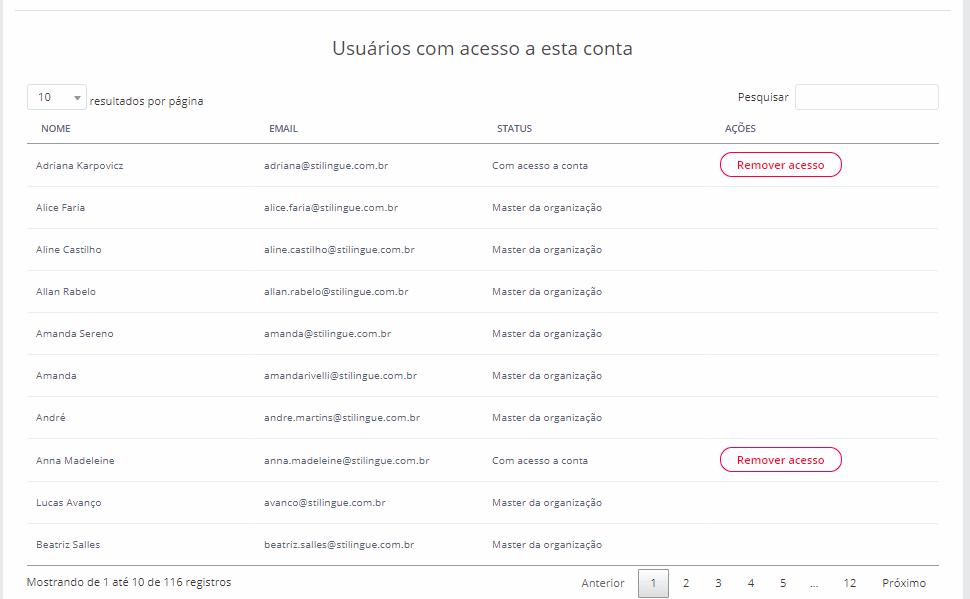This screenshot has width=970, height=599.
Task: Click the Beatriz Salles name entry
Action: [68, 545]
